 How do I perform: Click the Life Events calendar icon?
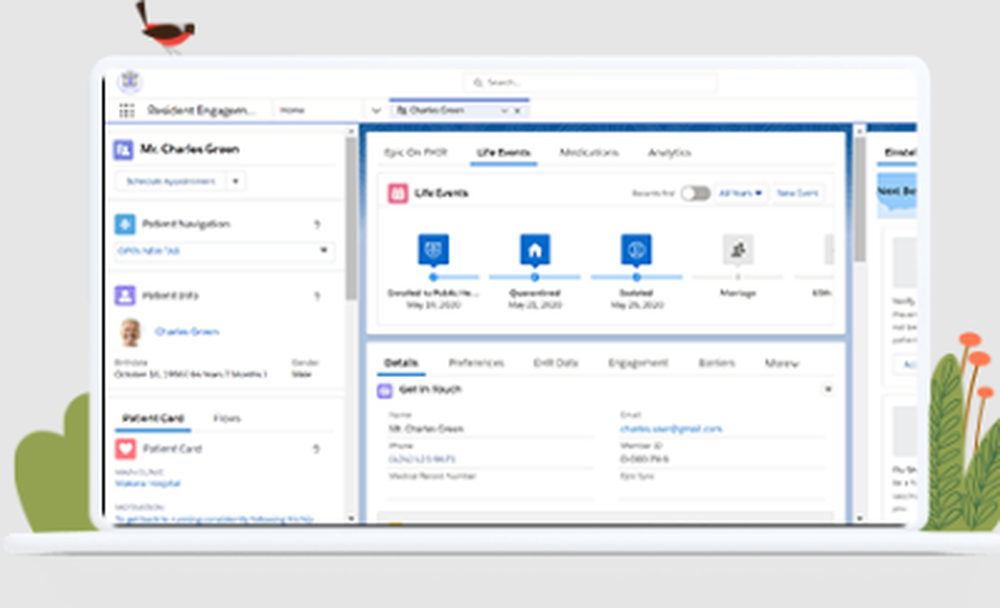tap(395, 192)
